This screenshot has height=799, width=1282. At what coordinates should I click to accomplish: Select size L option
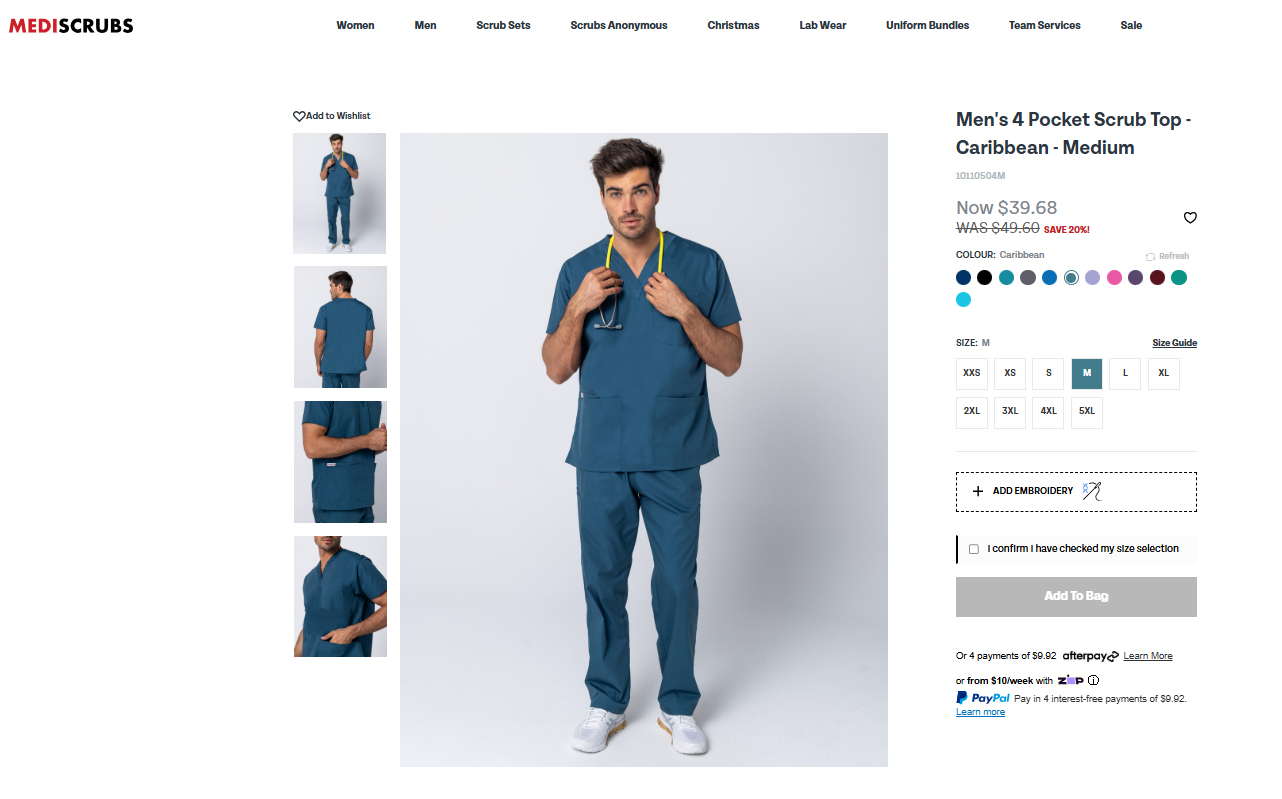[x=1125, y=374]
